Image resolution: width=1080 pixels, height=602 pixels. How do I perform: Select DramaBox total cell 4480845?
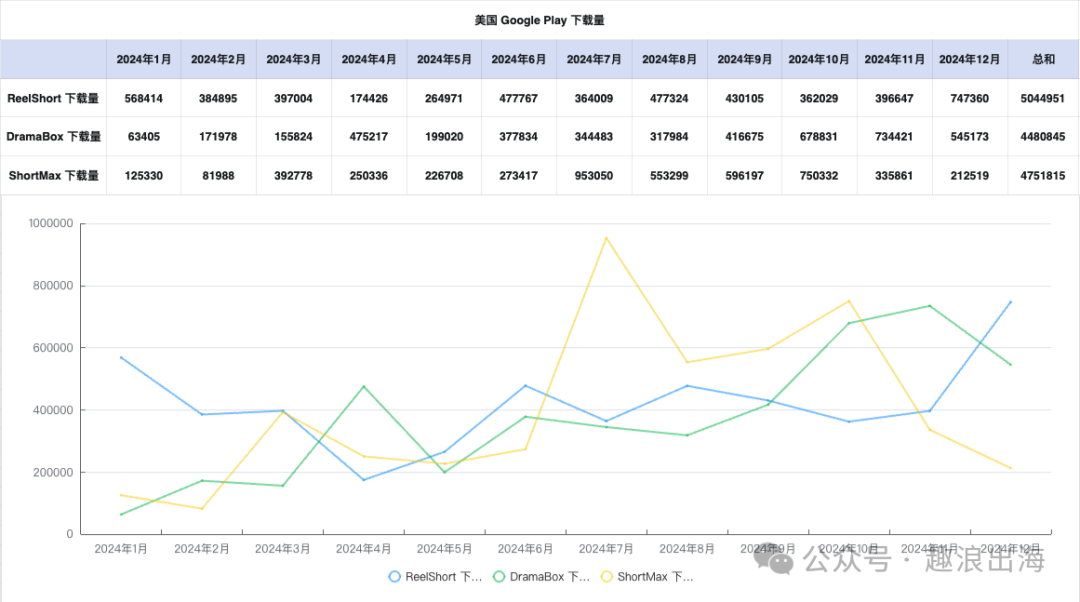tap(1043, 136)
